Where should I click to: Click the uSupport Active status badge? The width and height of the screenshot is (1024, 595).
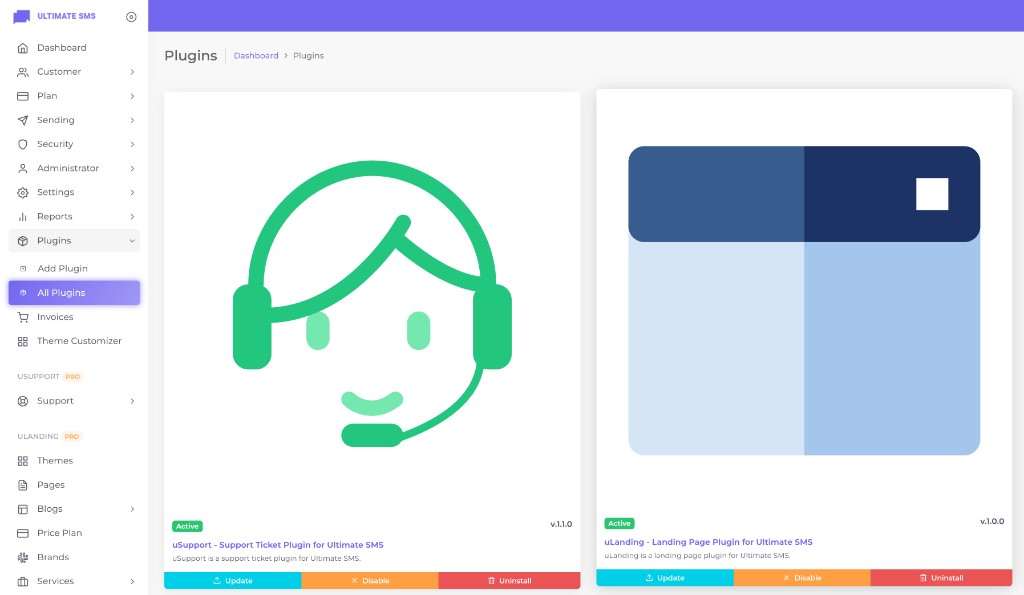click(187, 526)
